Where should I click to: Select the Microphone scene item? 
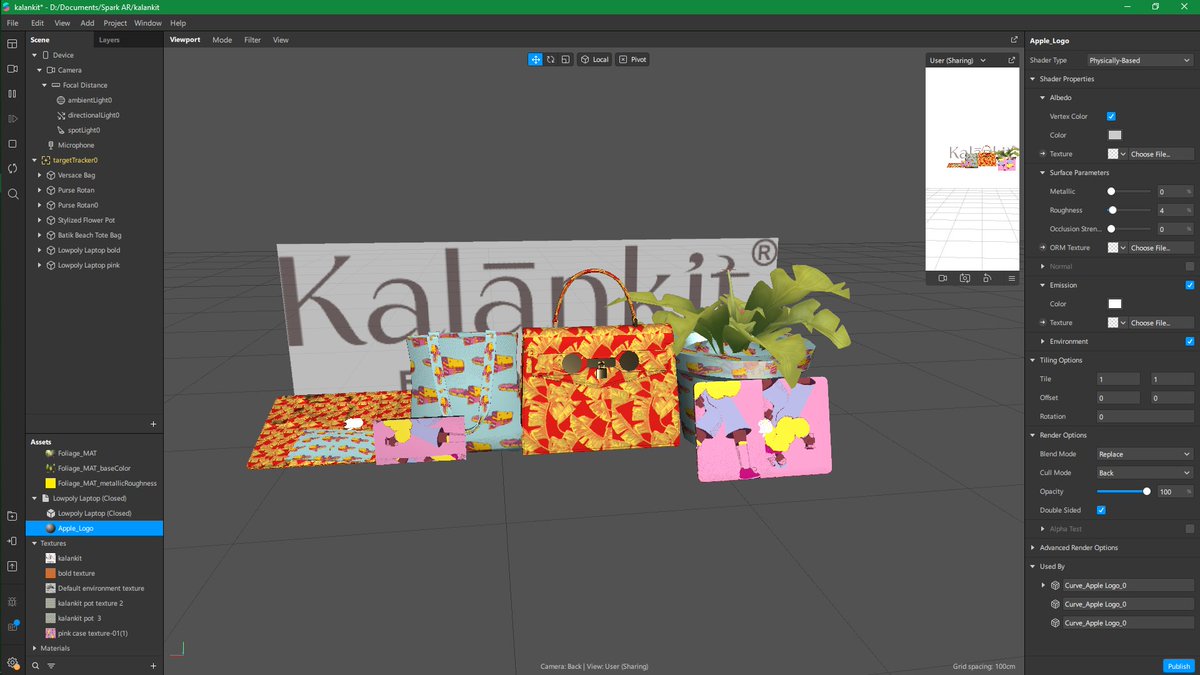[76, 145]
